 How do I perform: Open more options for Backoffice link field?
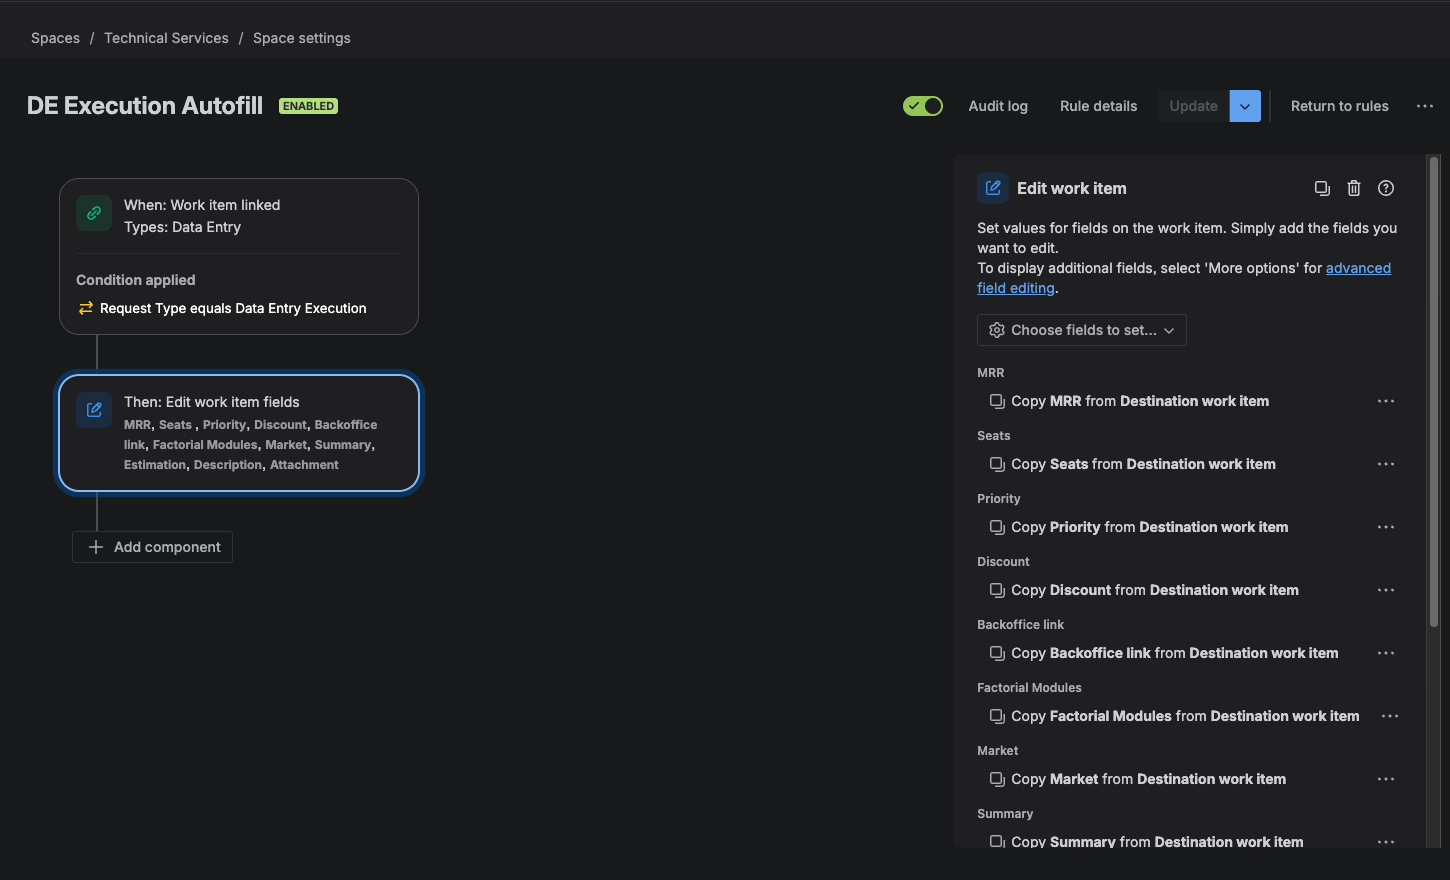tap(1386, 653)
